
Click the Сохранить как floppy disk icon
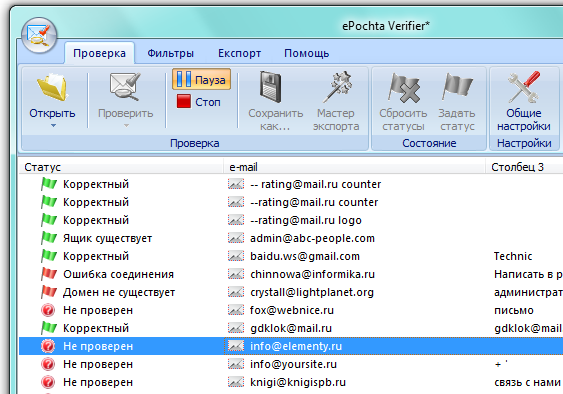271,87
